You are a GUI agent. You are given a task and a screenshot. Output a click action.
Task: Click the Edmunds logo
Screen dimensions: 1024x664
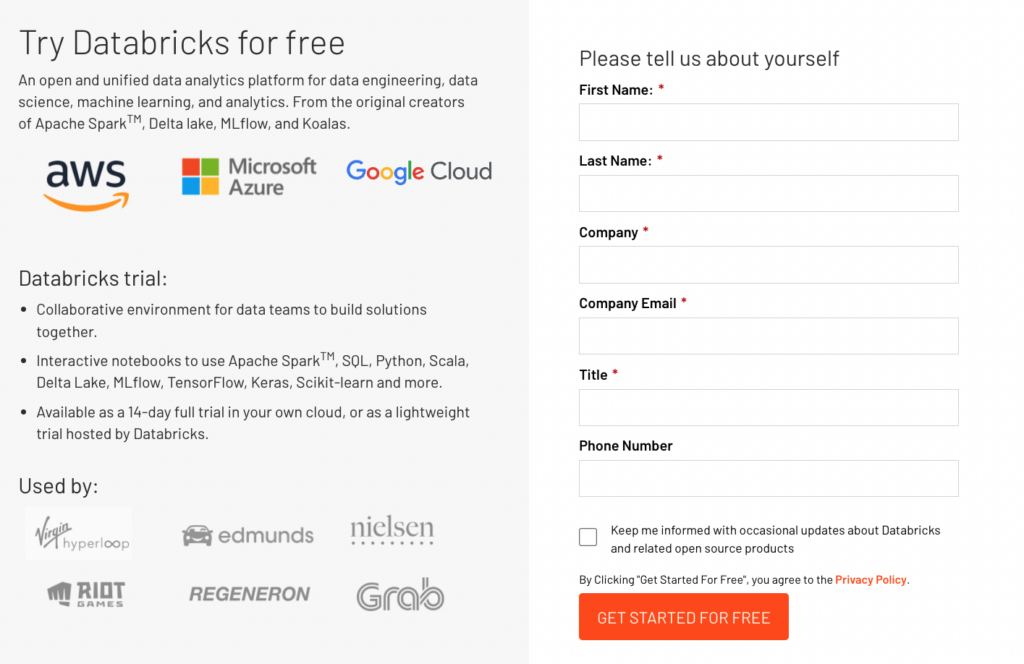248,536
